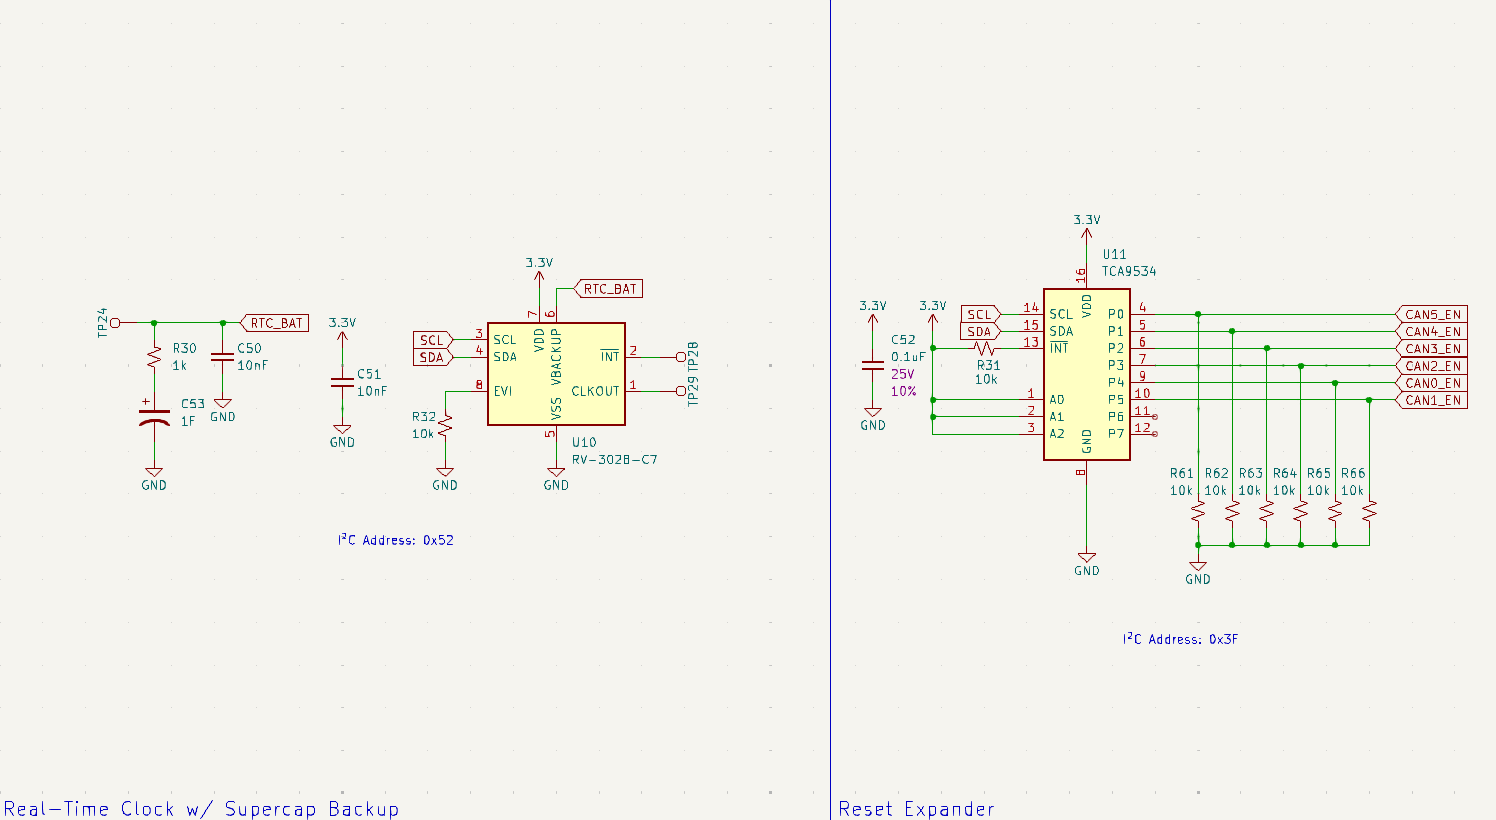Image resolution: width=1496 pixels, height=820 pixels.
Task: Click the 'Real-Time Clock w/ Supercap Backup' title
Action: (201, 809)
